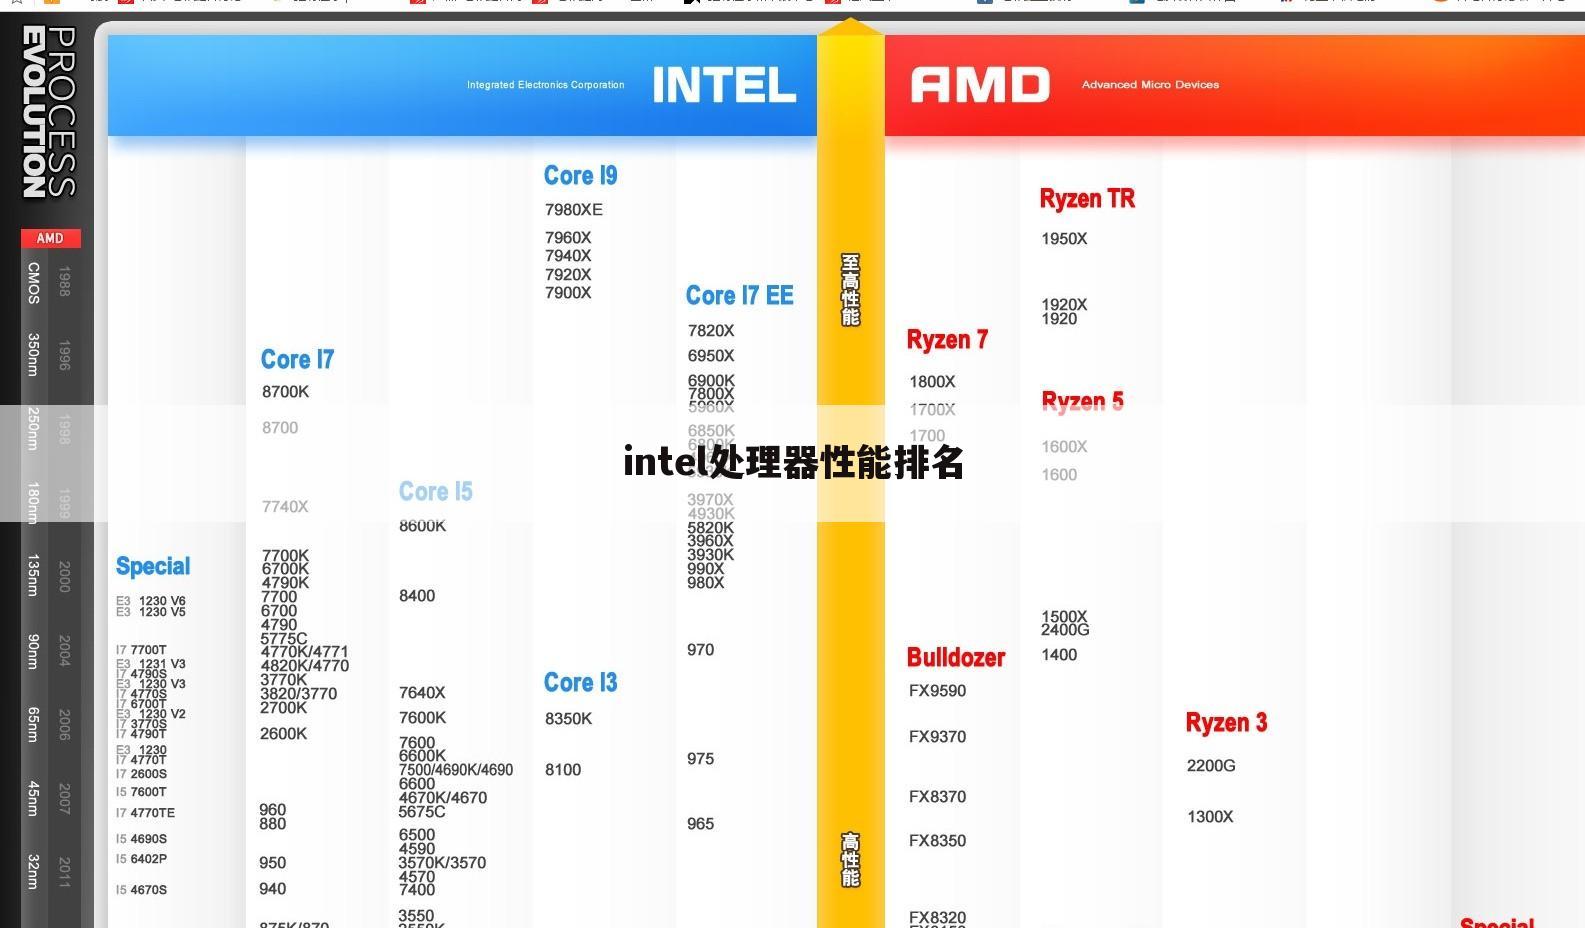Click the 'intel处理器性能排名' overlay title
The image size is (1585, 928).
click(x=793, y=462)
